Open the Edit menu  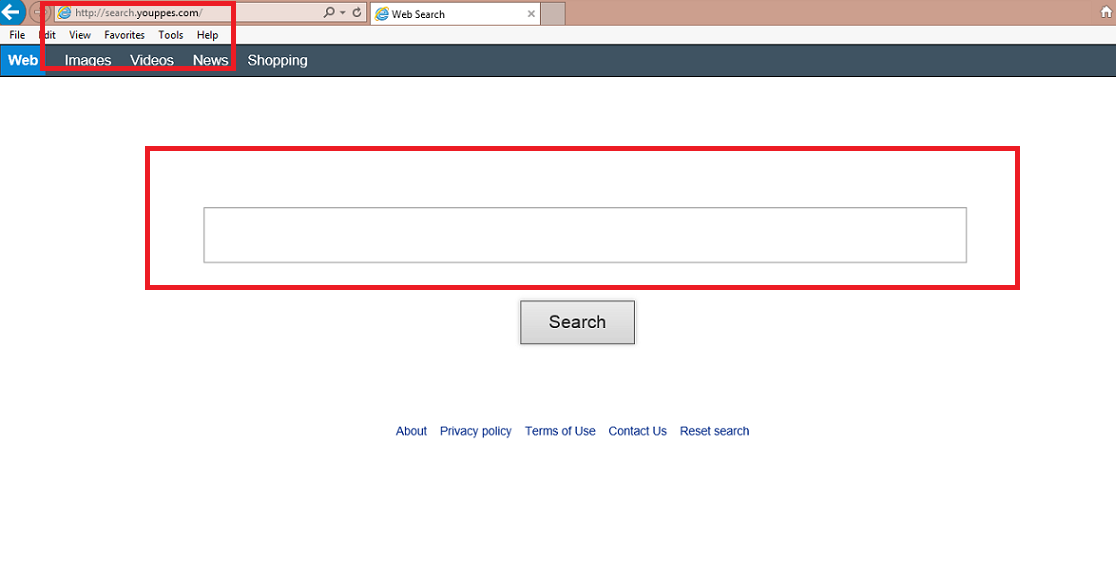coord(47,35)
